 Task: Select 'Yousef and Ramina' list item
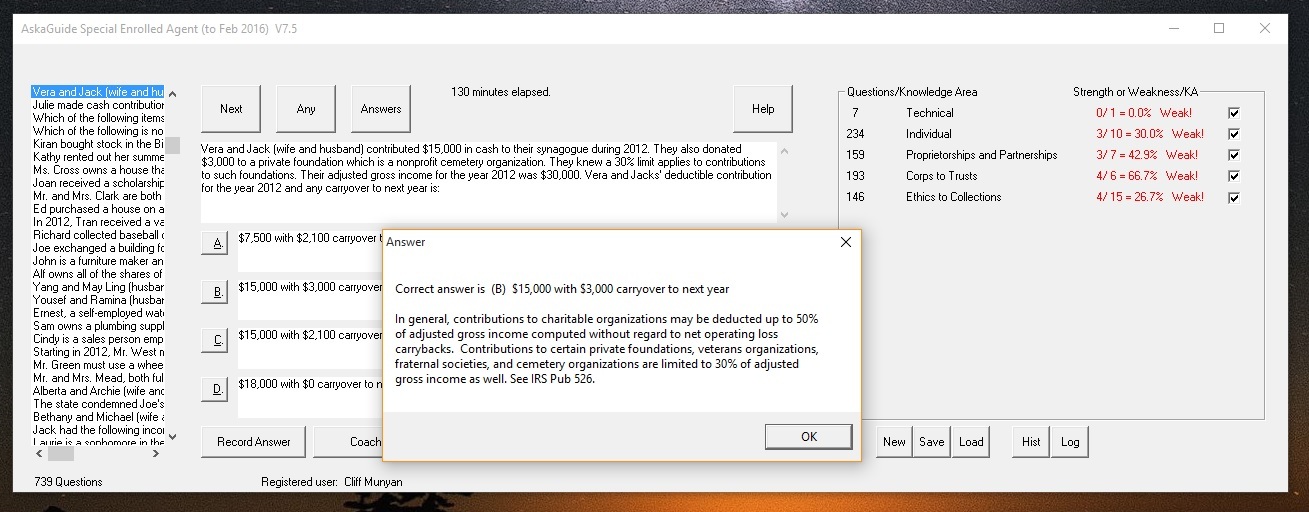click(x=98, y=300)
